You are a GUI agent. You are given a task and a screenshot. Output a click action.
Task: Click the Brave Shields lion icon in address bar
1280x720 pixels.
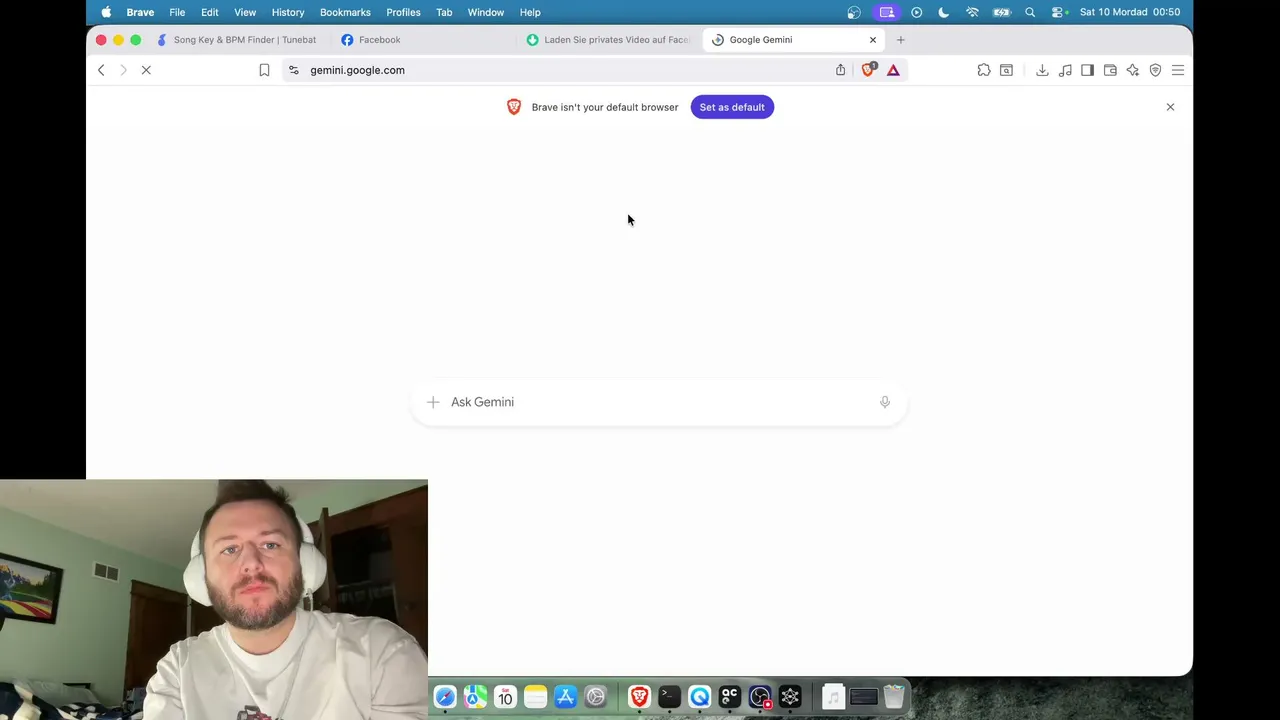868,70
